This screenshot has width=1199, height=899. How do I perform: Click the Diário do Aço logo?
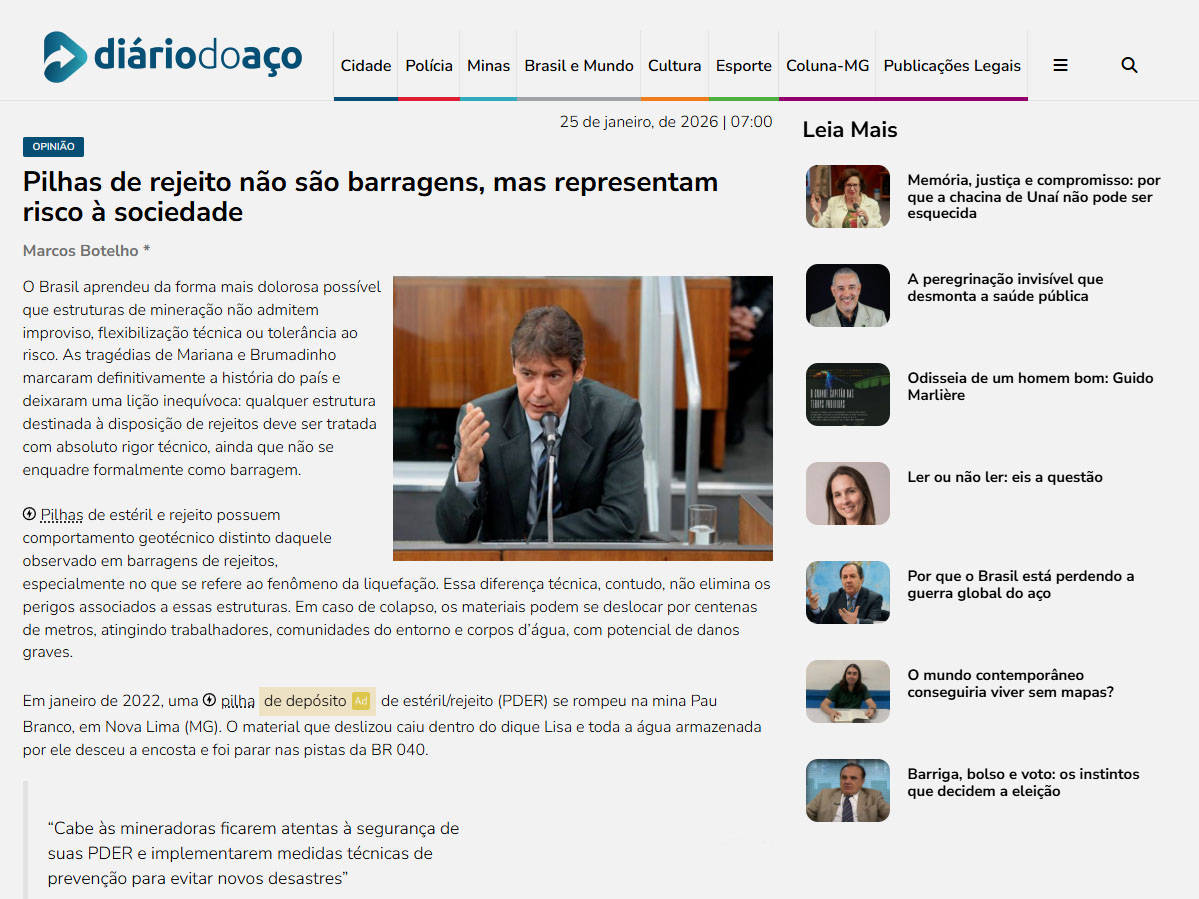pyautogui.click(x=172, y=57)
